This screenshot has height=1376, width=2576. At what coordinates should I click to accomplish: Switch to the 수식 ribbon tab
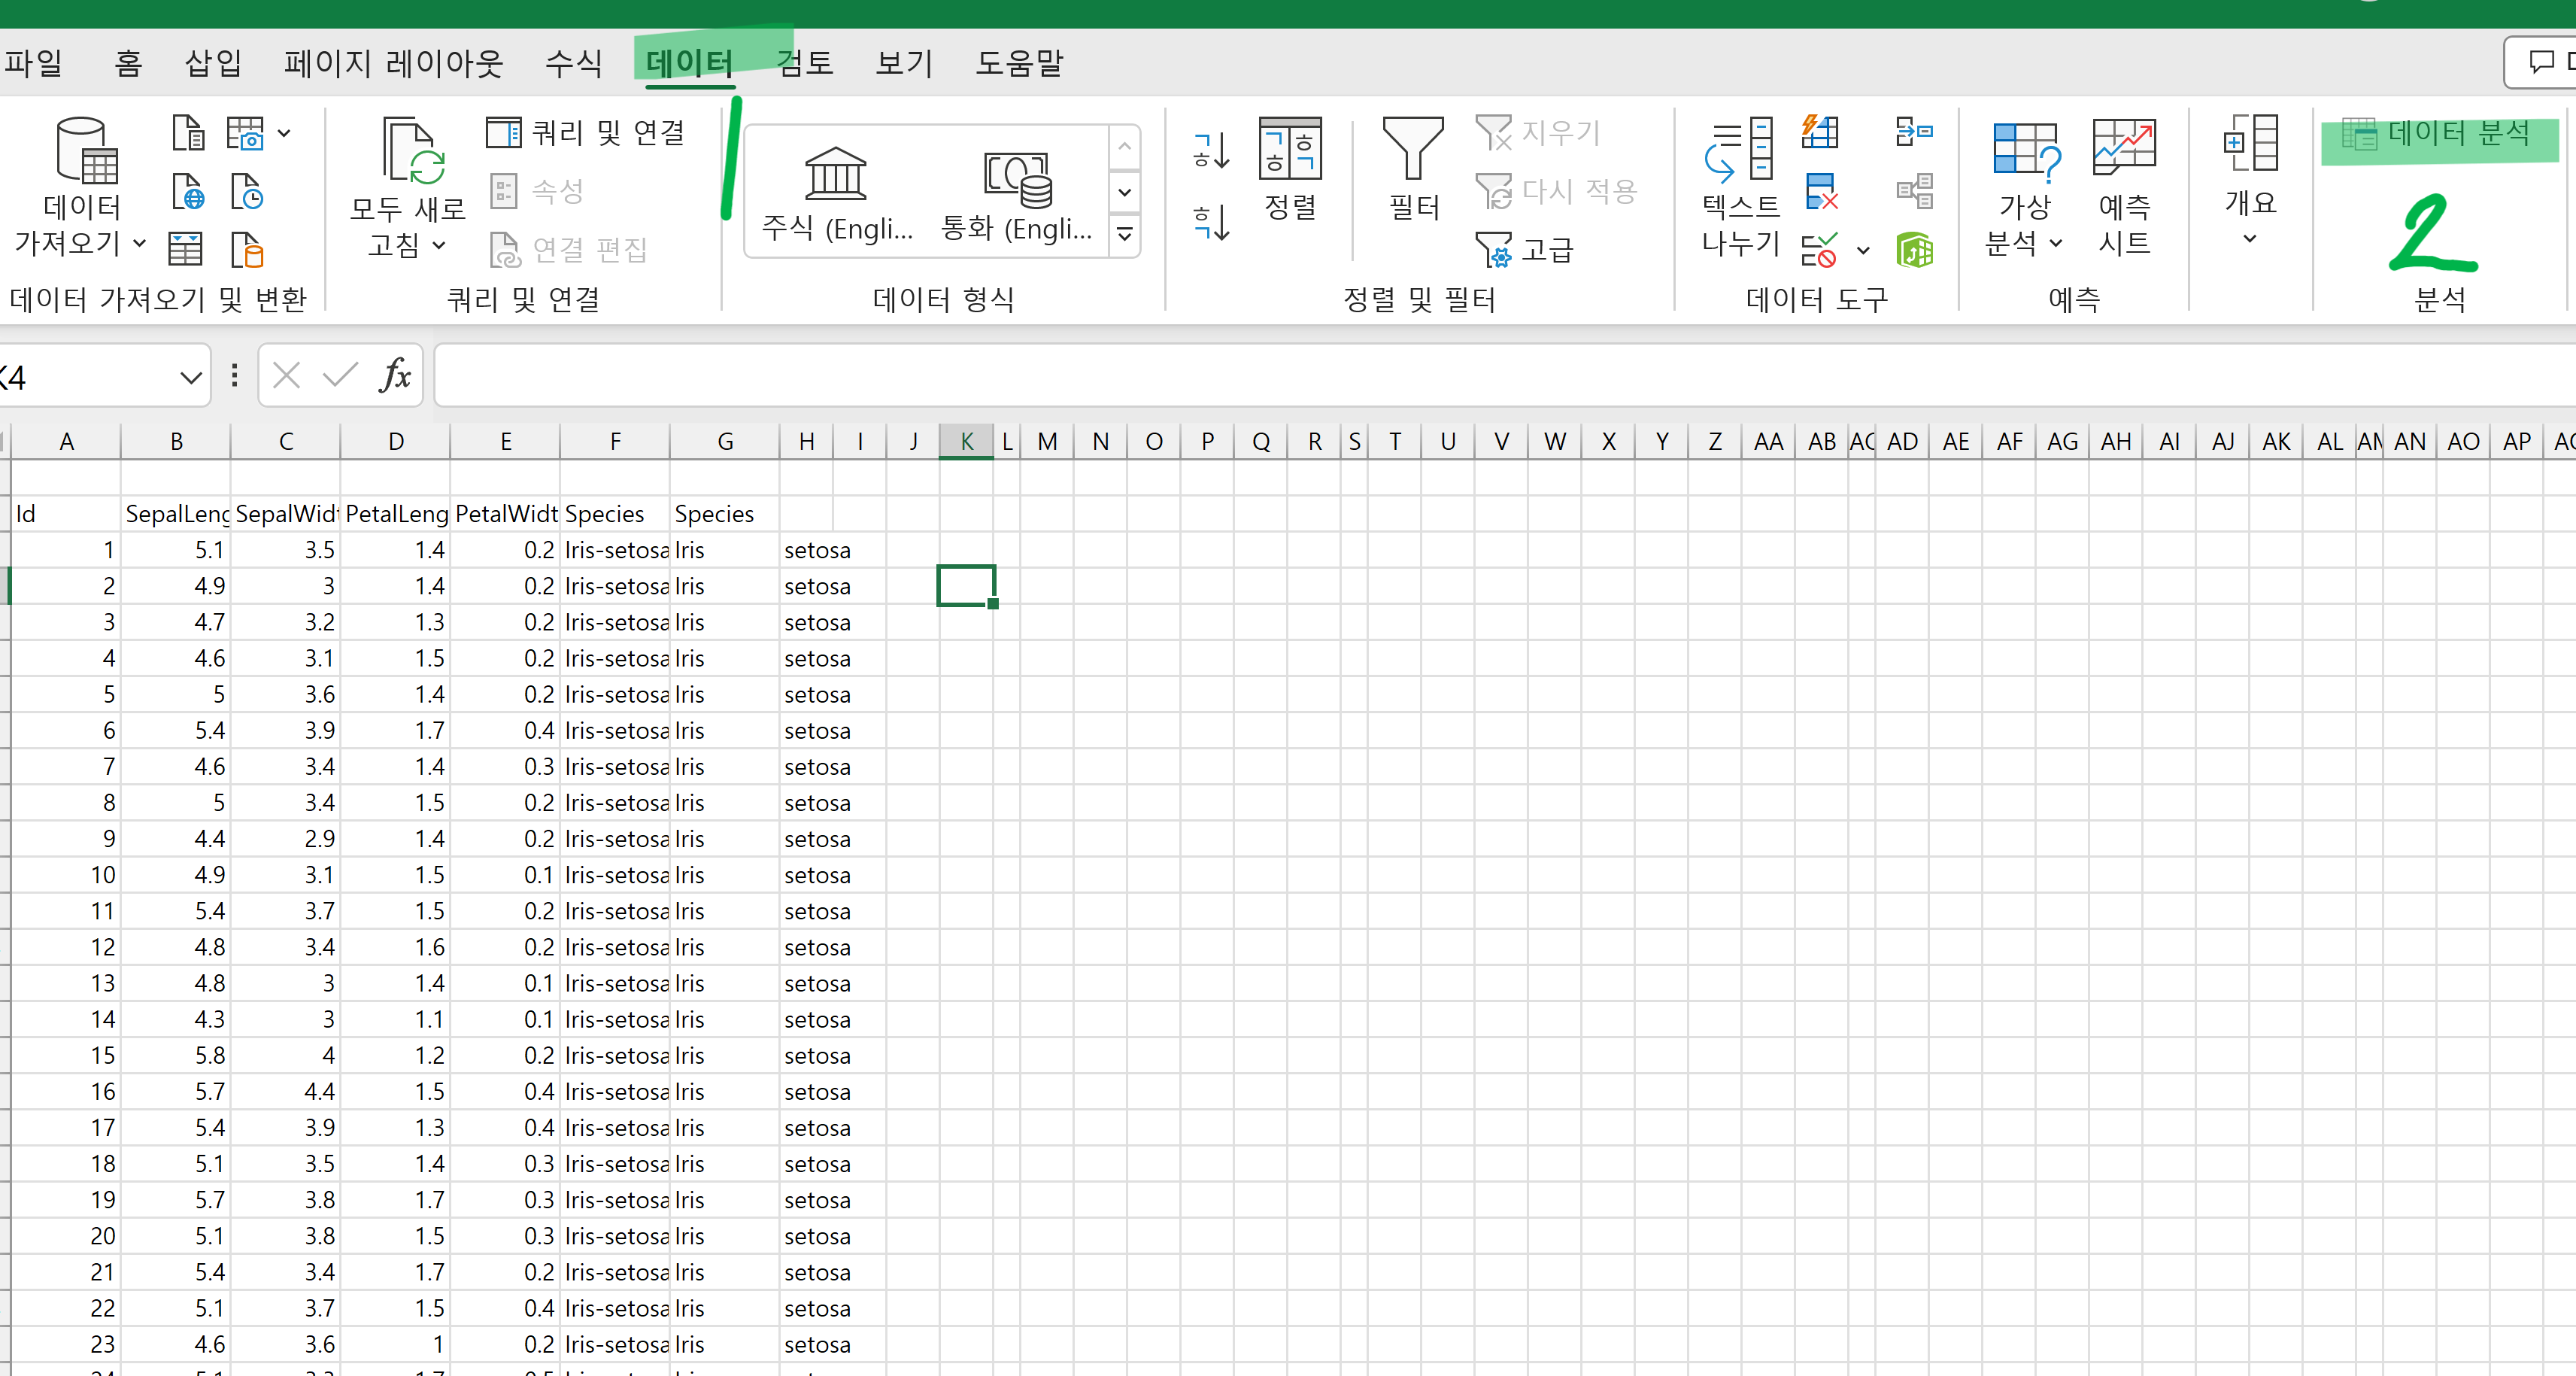(x=573, y=63)
